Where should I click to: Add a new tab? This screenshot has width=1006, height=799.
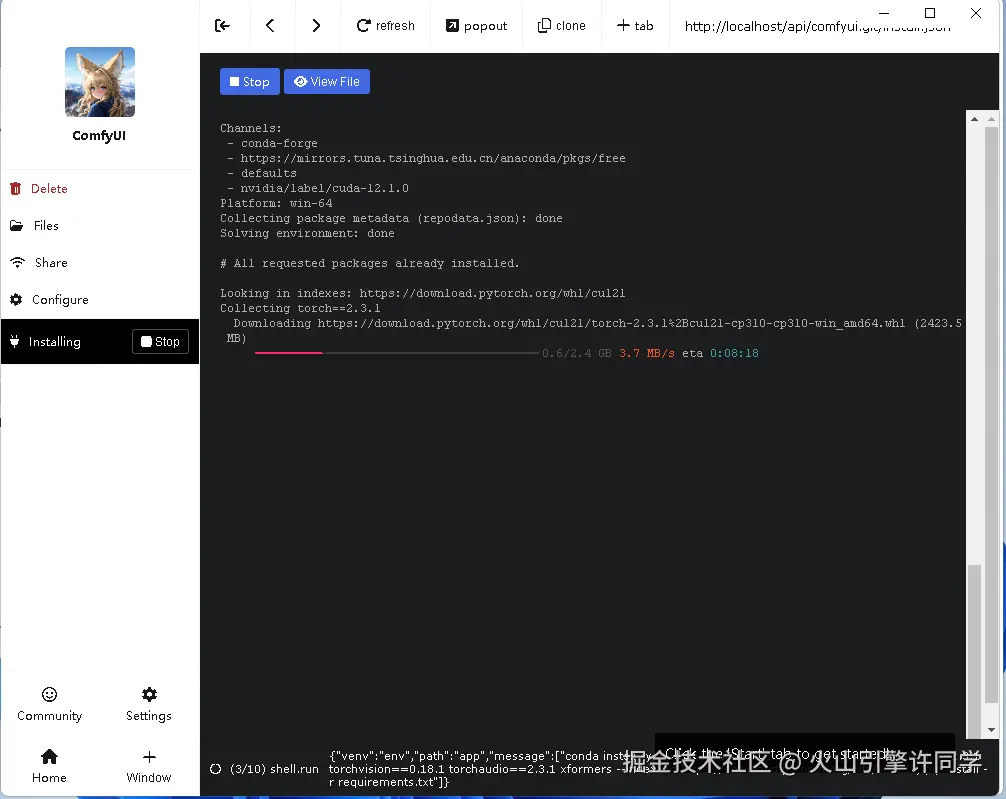tap(635, 26)
